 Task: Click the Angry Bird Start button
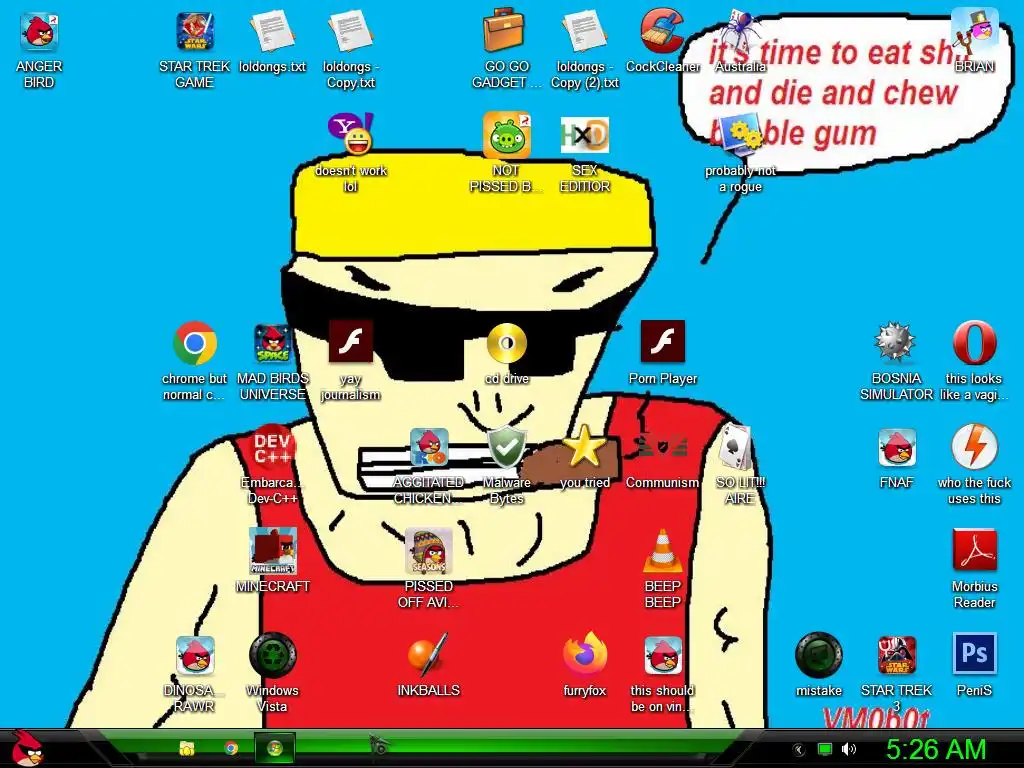(x=27, y=748)
